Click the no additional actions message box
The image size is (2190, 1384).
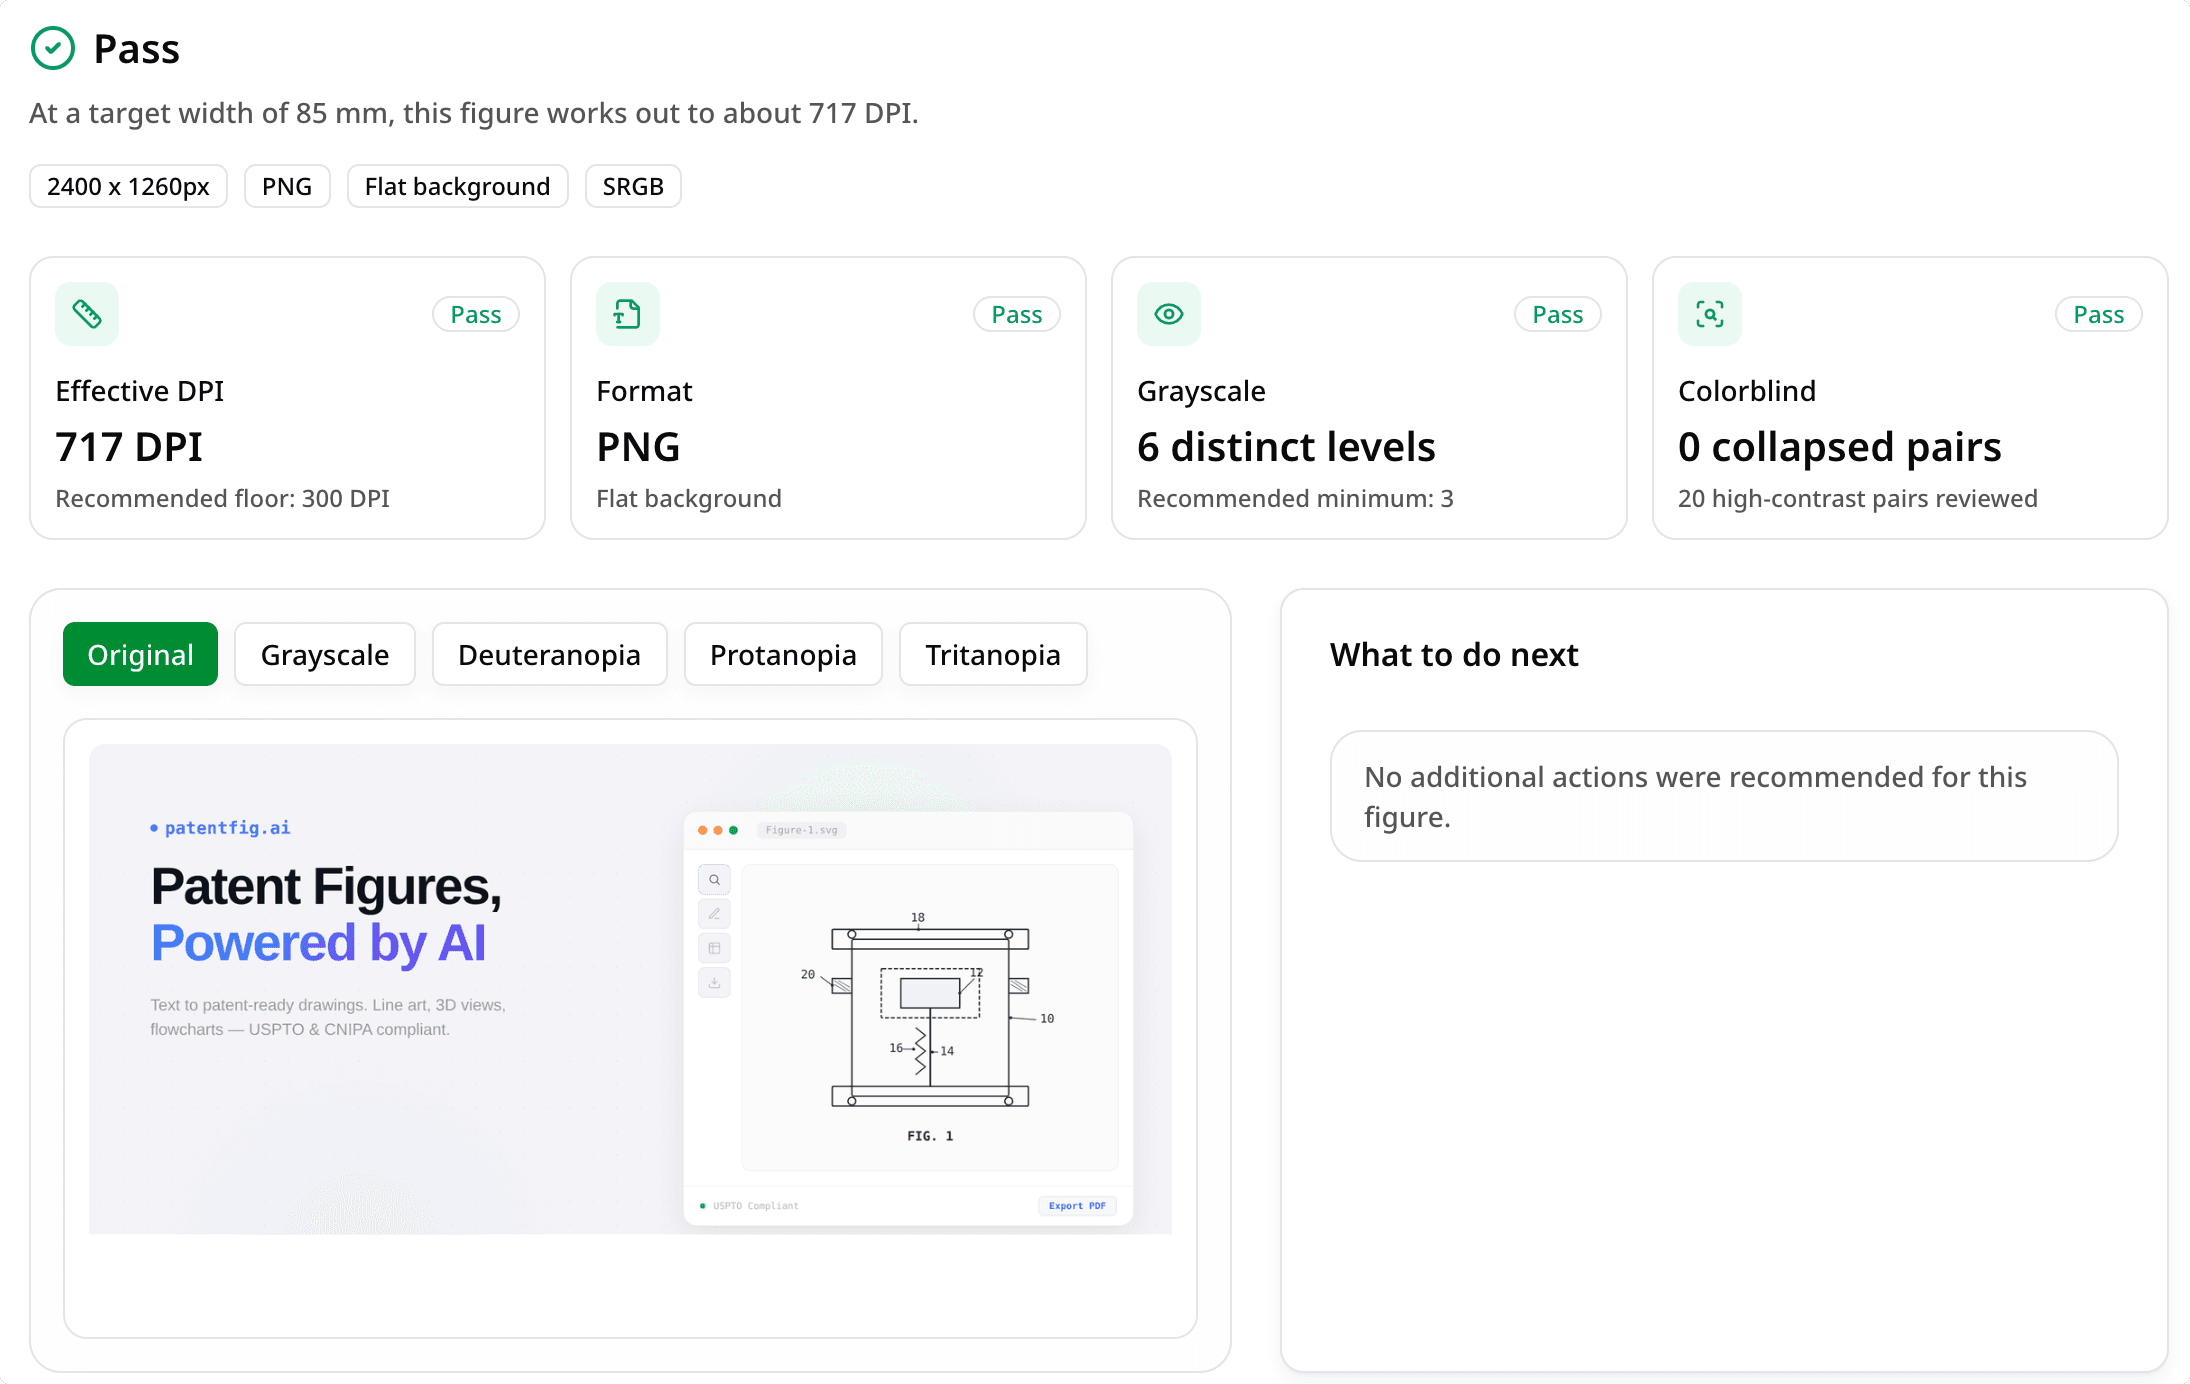1723,796
